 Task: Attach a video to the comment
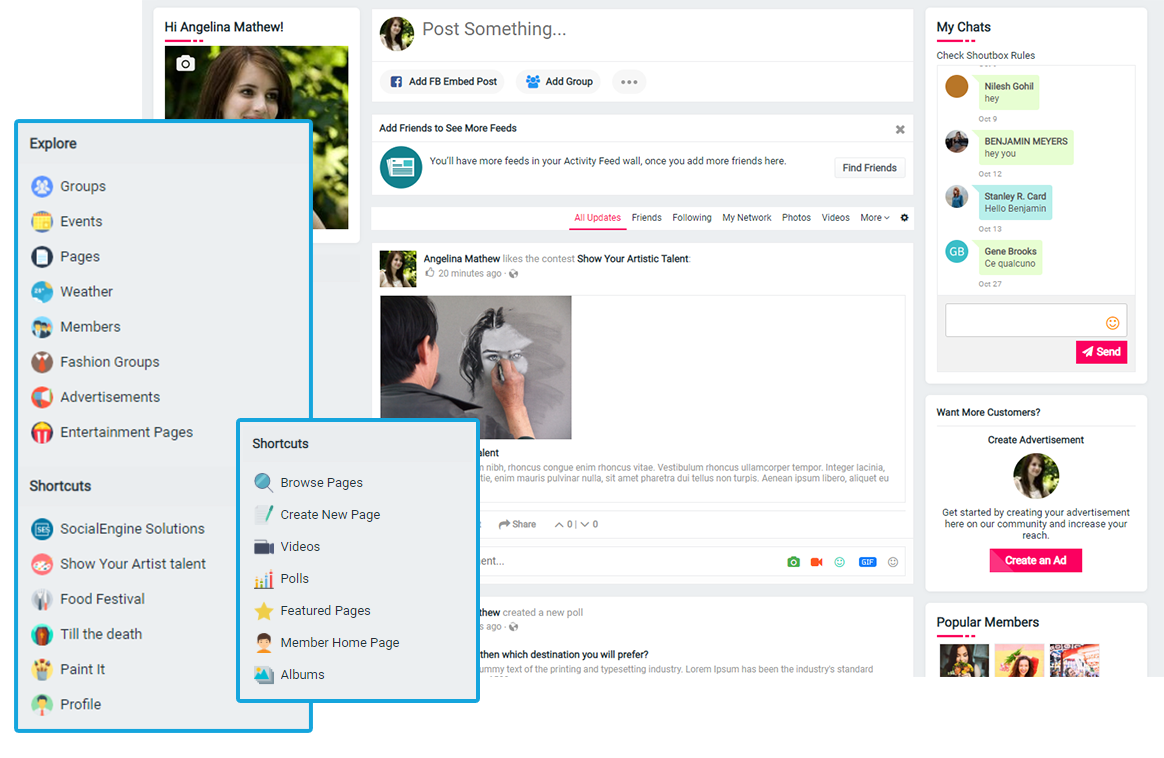point(816,562)
